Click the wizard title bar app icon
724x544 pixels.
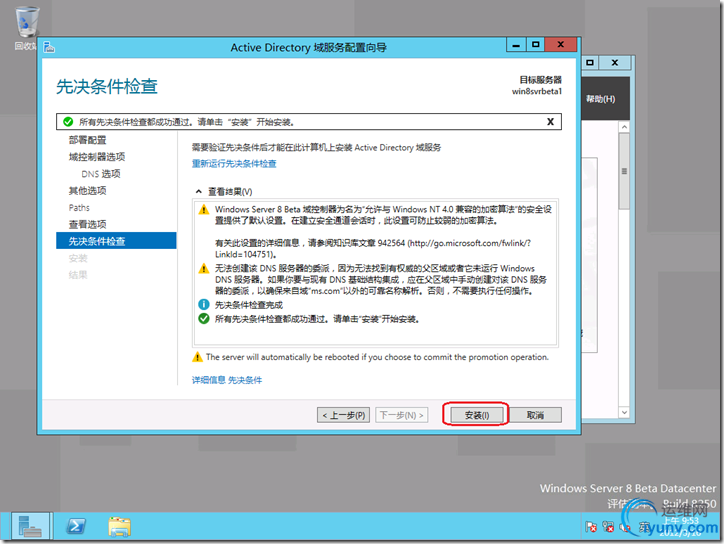point(49,47)
